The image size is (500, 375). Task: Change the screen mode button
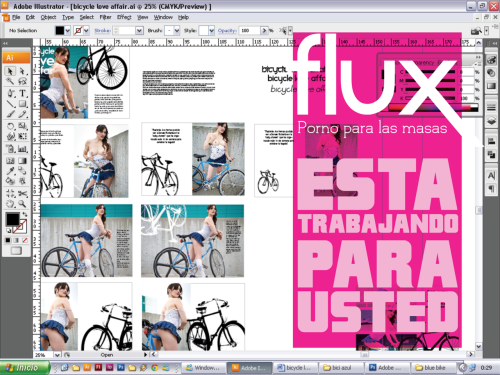point(16,251)
